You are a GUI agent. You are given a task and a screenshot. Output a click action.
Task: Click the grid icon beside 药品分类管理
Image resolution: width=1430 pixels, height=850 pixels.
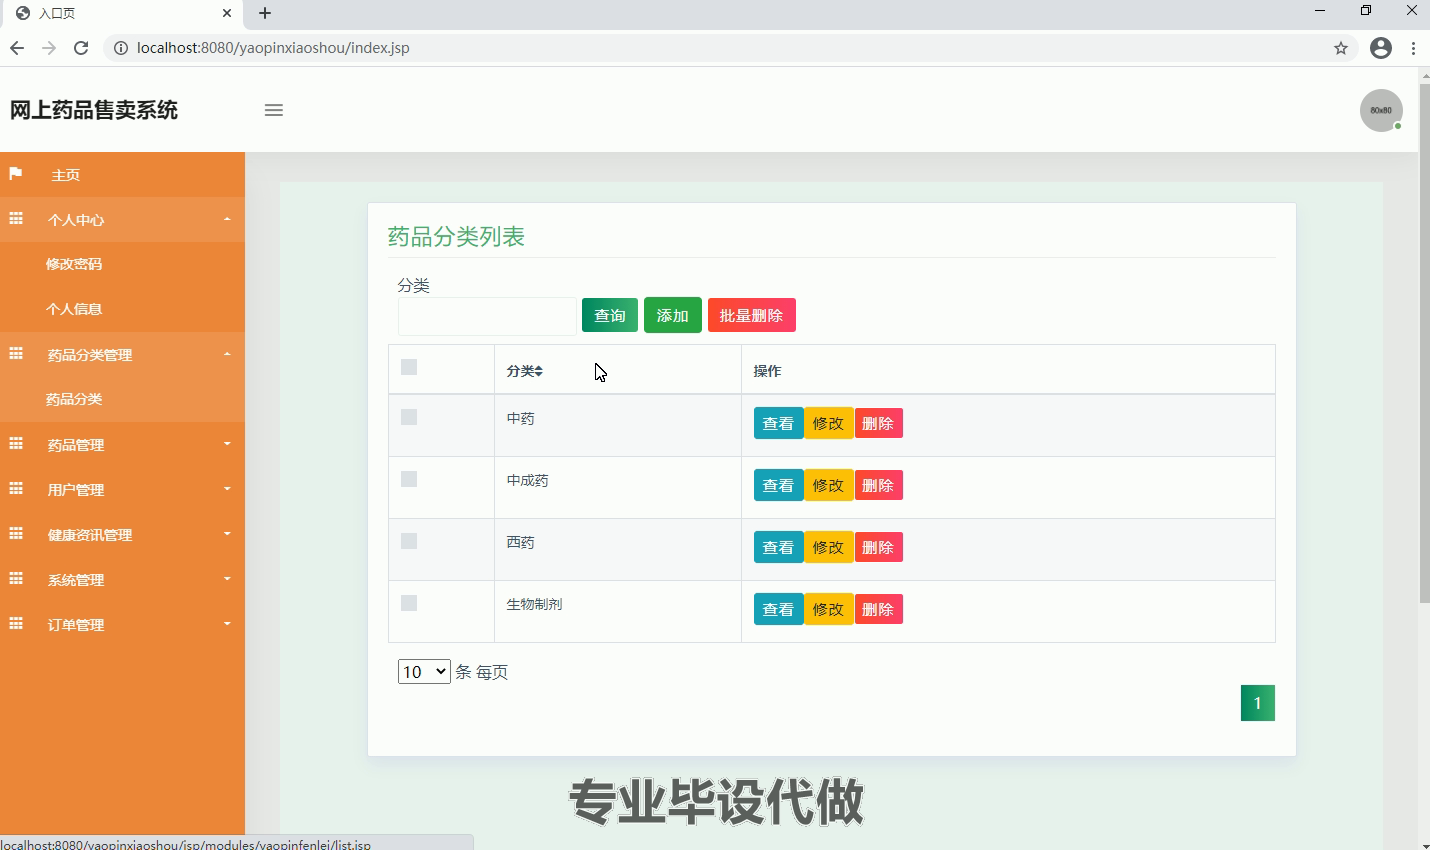(15, 354)
